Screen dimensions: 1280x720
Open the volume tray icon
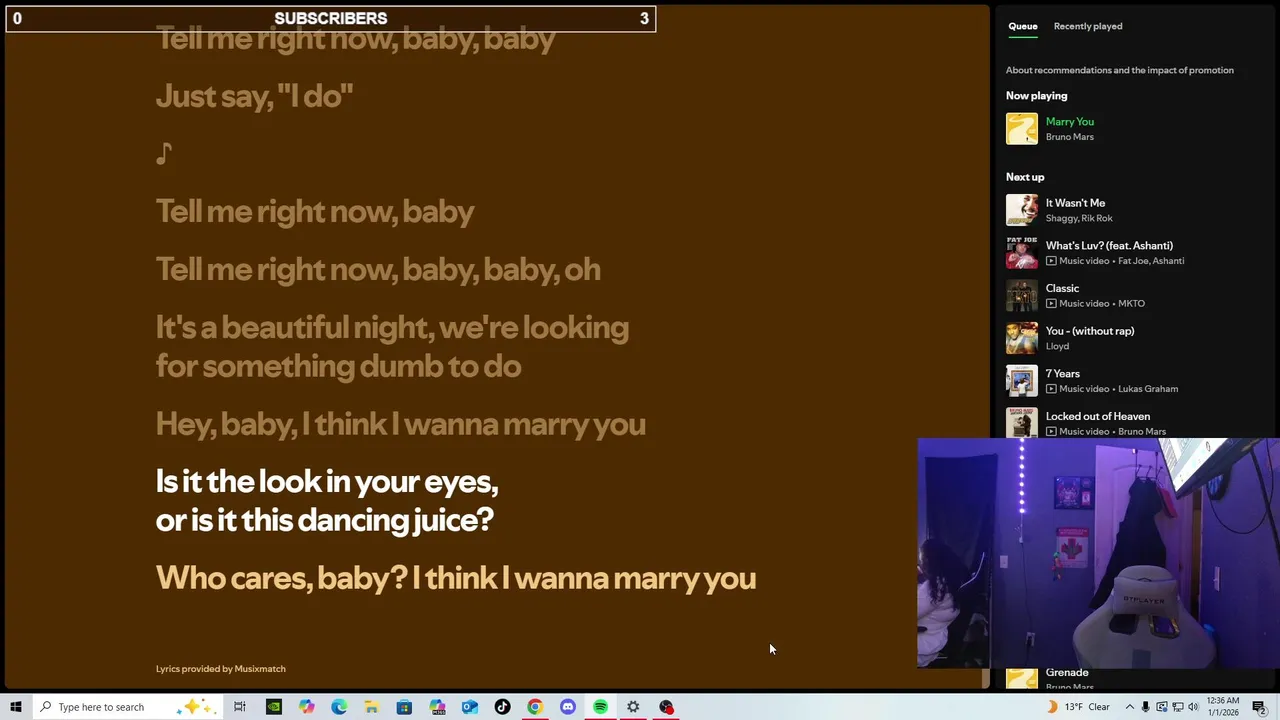(1193, 707)
